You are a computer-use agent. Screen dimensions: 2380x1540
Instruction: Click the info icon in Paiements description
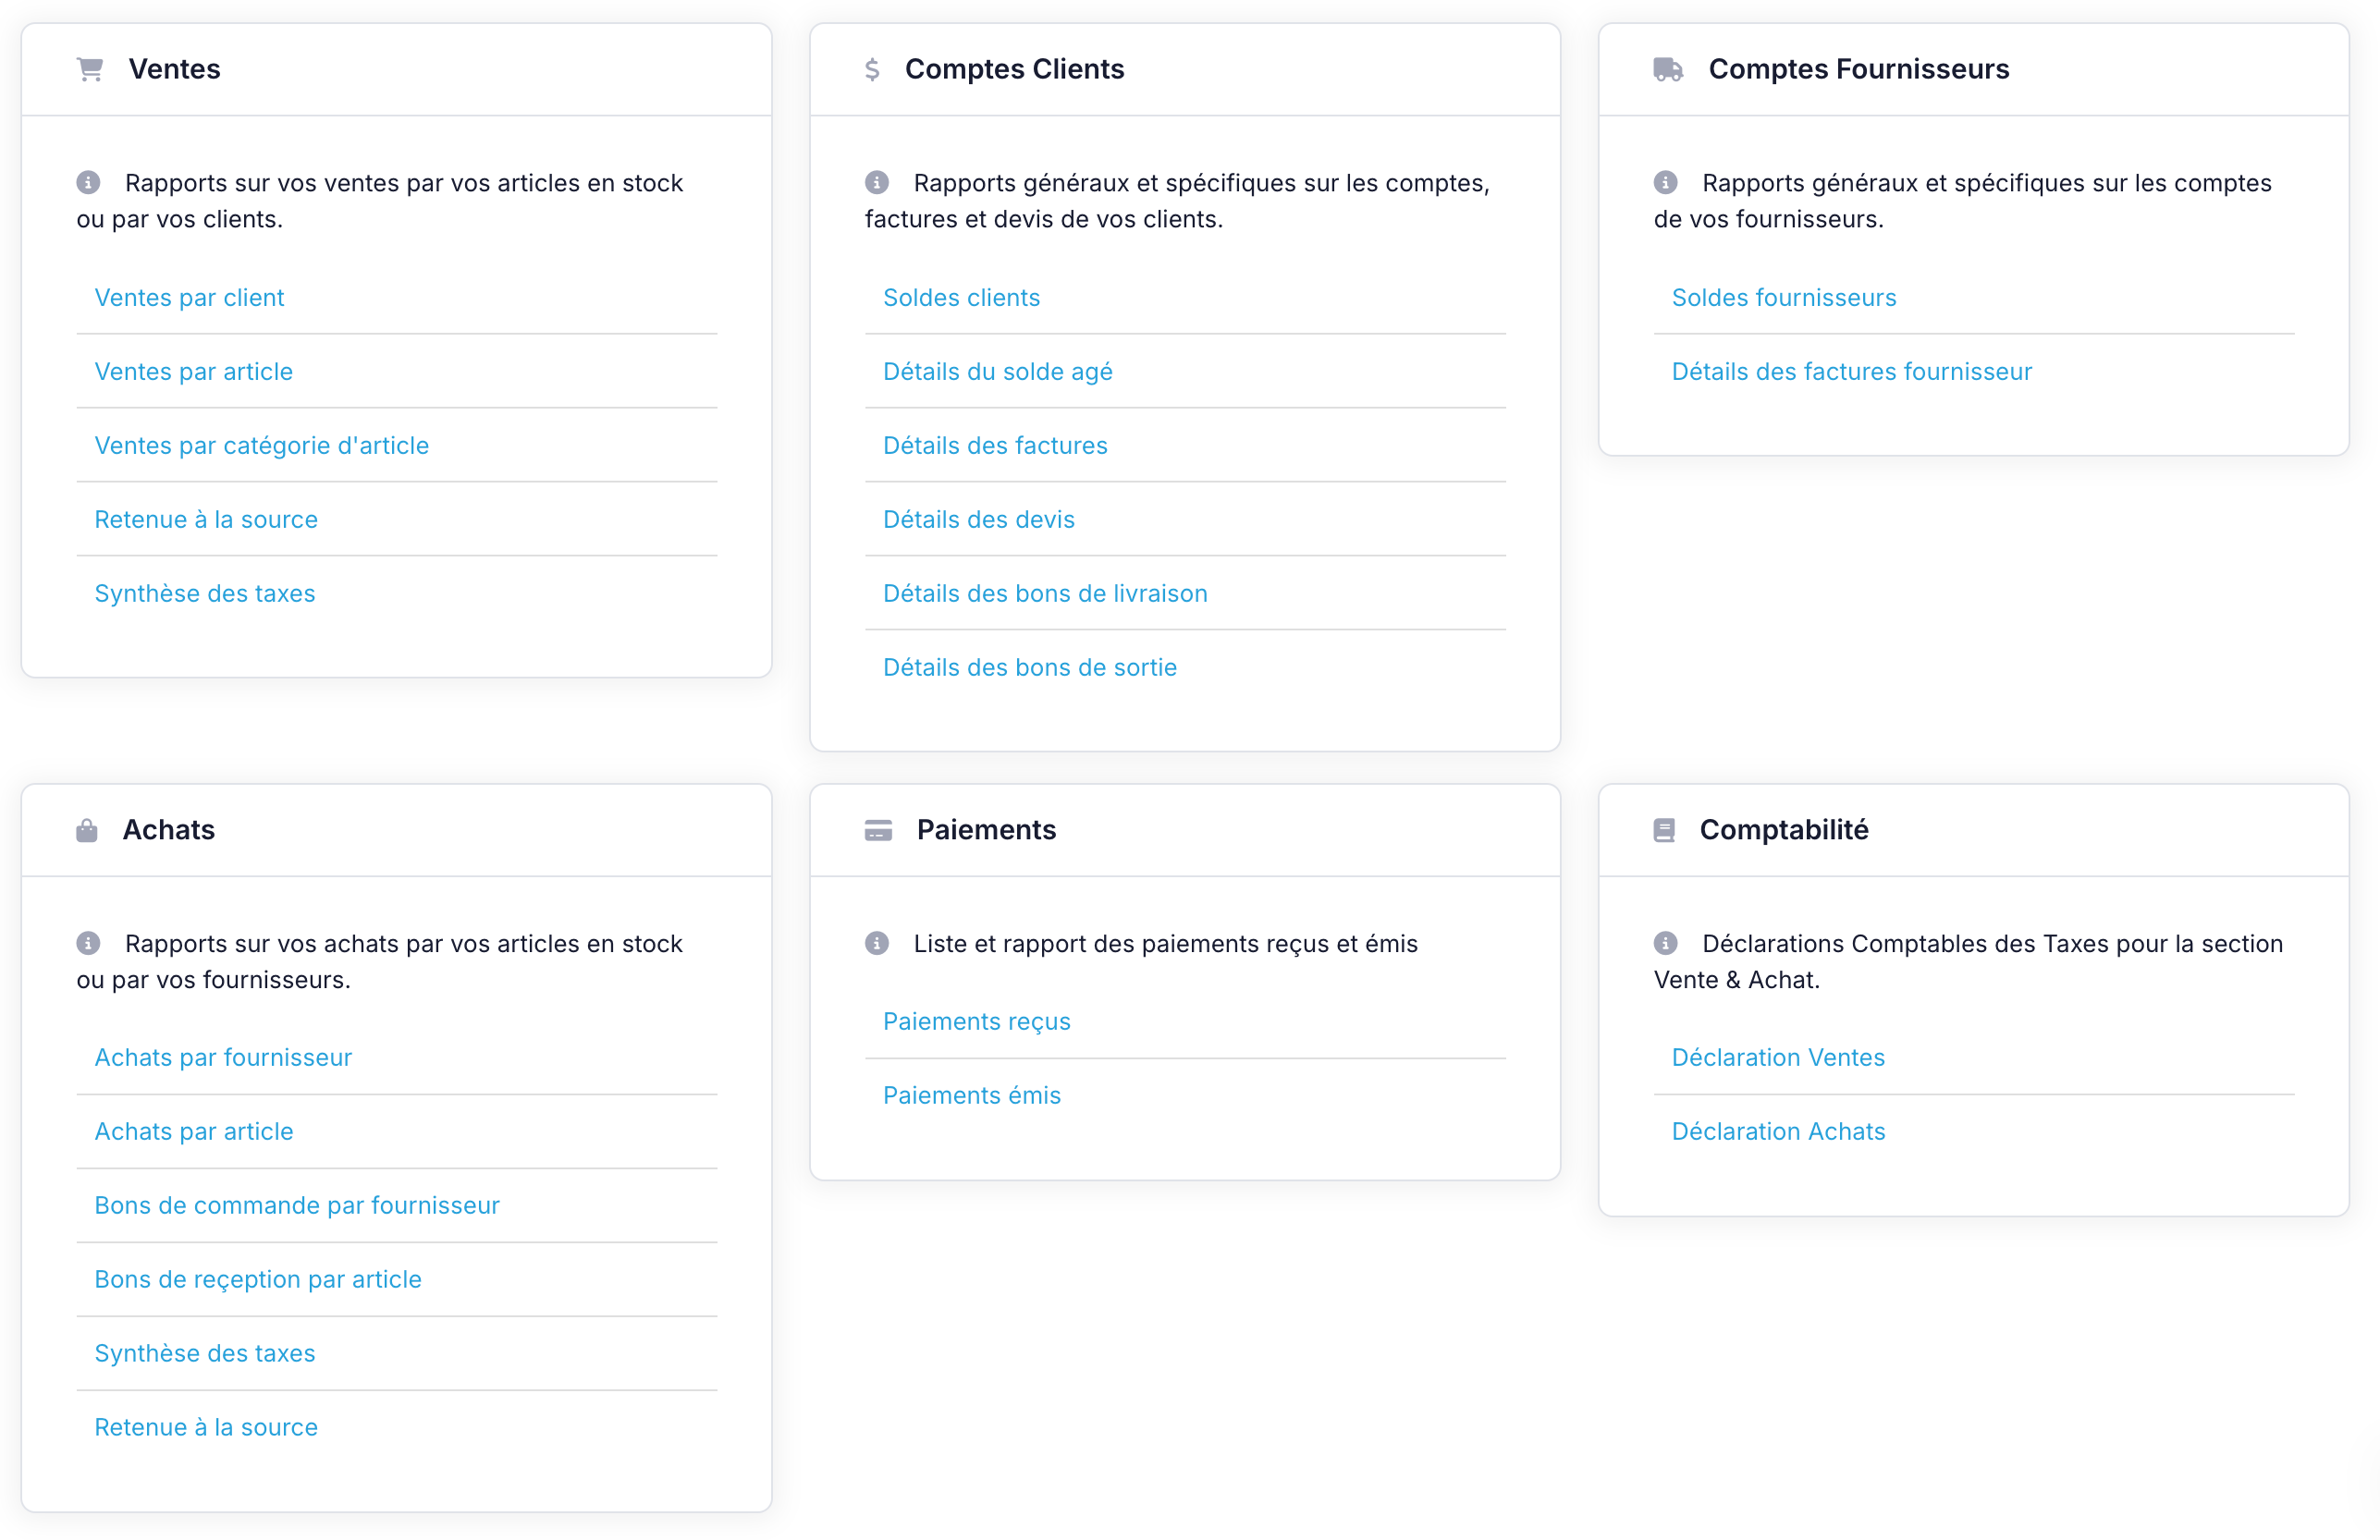877,943
